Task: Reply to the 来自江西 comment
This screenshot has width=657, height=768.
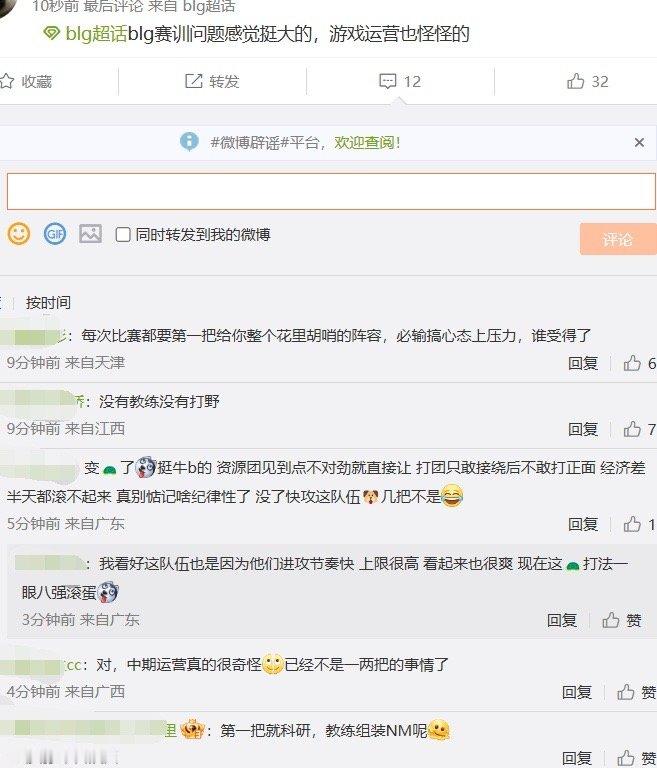Action: coord(583,429)
